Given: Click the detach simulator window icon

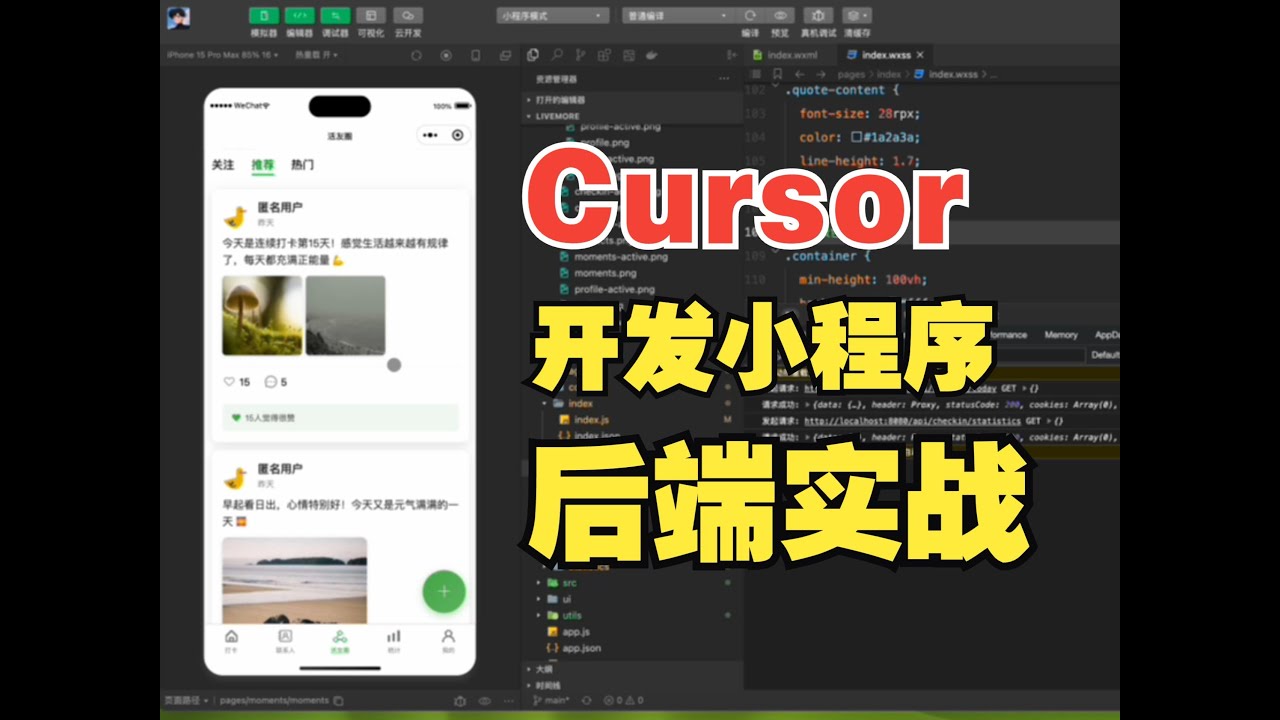Looking at the screenshot, I should click(505, 55).
